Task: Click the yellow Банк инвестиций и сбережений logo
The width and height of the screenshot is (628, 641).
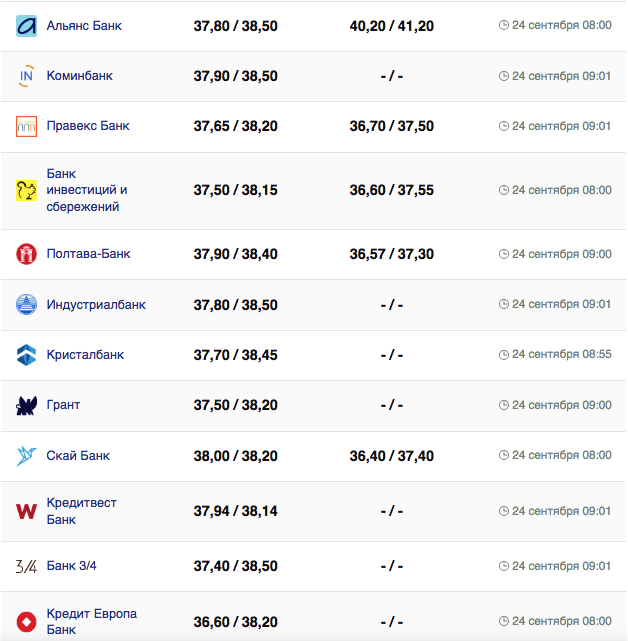Action: pyautogui.click(x=27, y=190)
